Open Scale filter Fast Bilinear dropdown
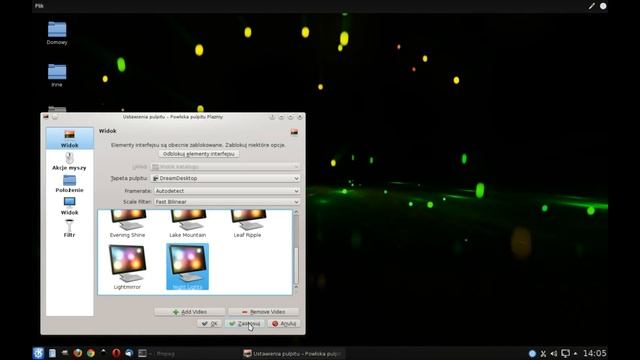Viewport: 640px width, 360px height. coord(227,202)
